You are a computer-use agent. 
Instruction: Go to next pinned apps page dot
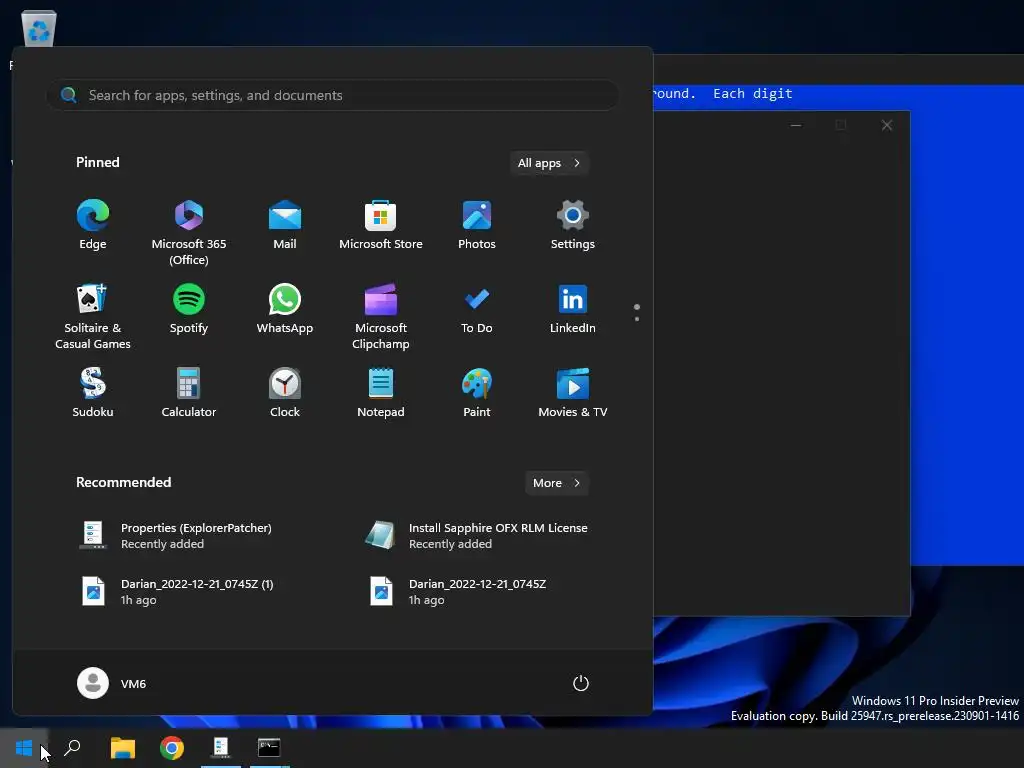[637, 319]
